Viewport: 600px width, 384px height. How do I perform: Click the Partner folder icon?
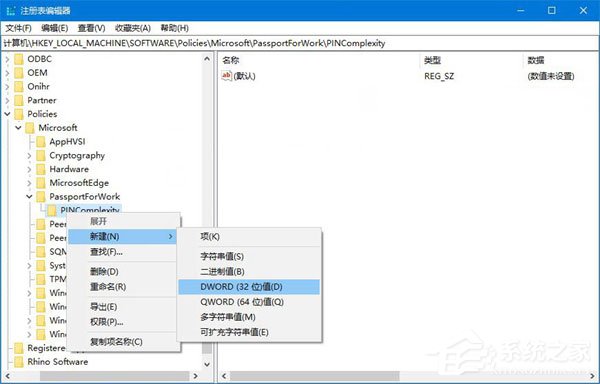coord(19,101)
